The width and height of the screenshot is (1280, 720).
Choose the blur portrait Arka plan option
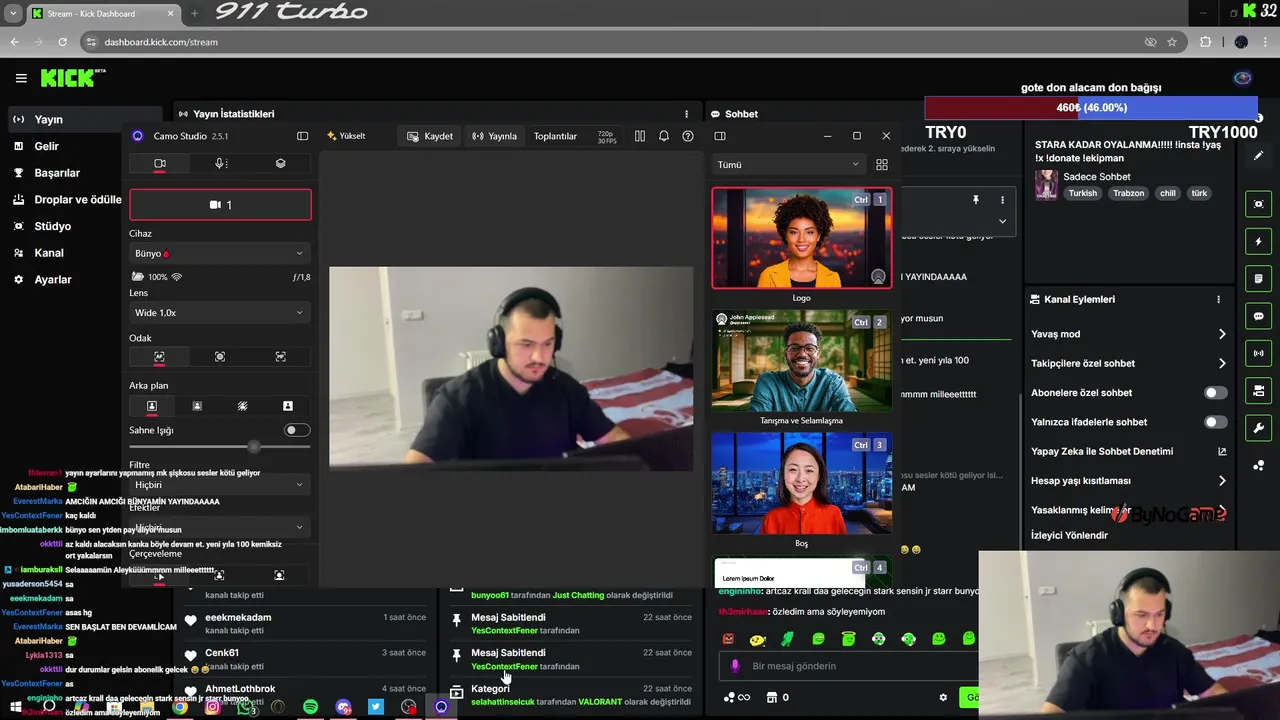click(197, 406)
